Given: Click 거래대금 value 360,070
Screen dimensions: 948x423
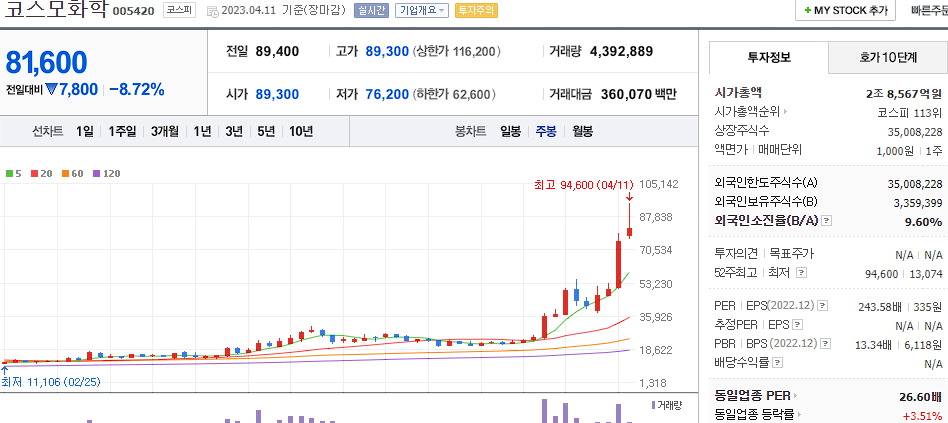Looking at the screenshot, I should point(626,94).
